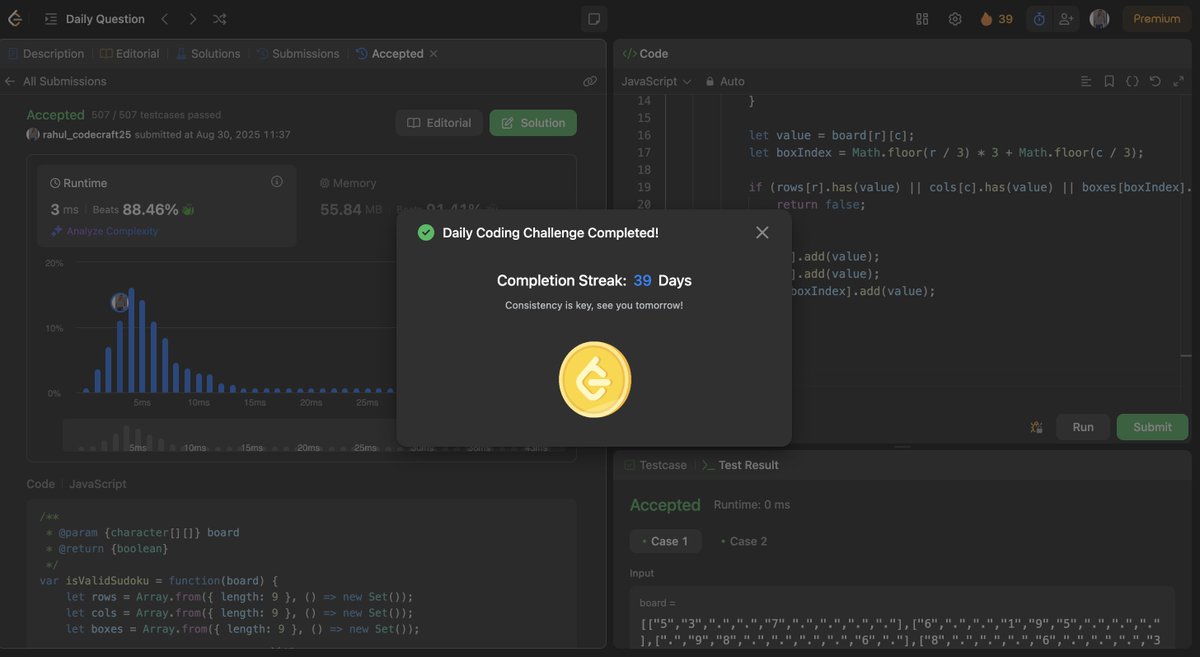Screen dimensions: 1200x657
Task: Open the notes sticky icon
Action: 594,19
